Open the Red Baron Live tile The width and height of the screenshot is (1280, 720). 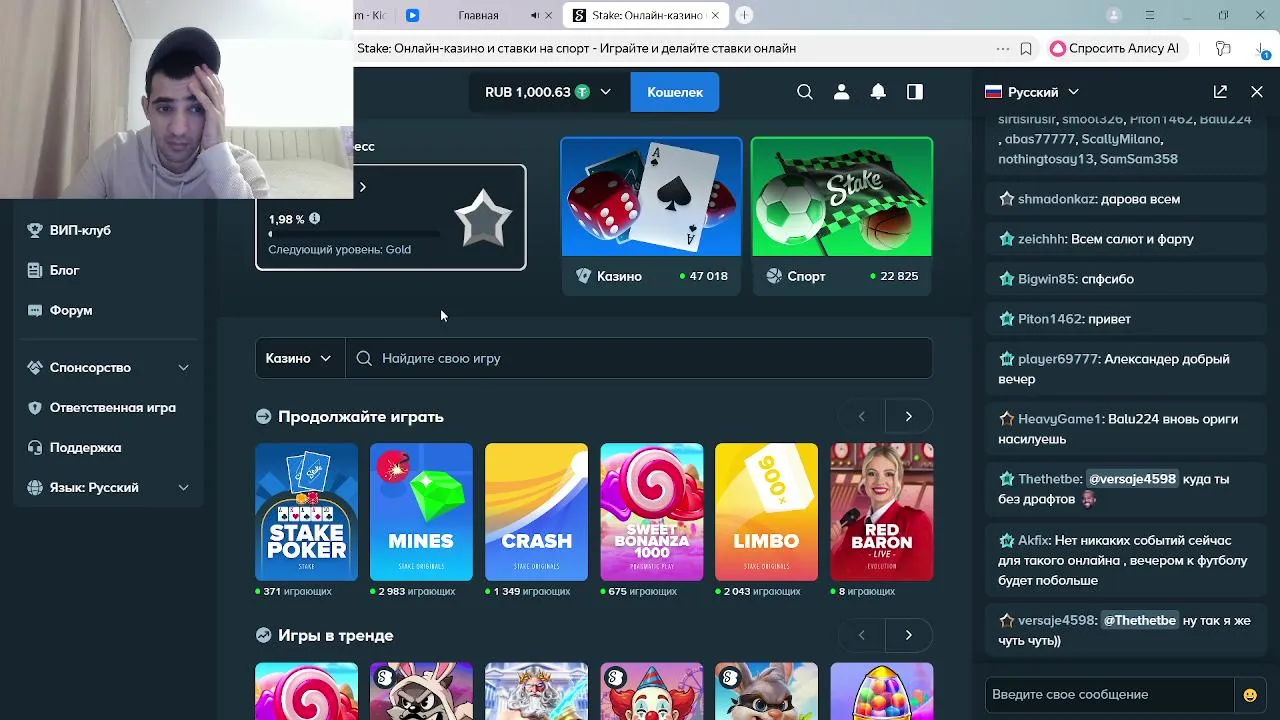tap(881, 512)
